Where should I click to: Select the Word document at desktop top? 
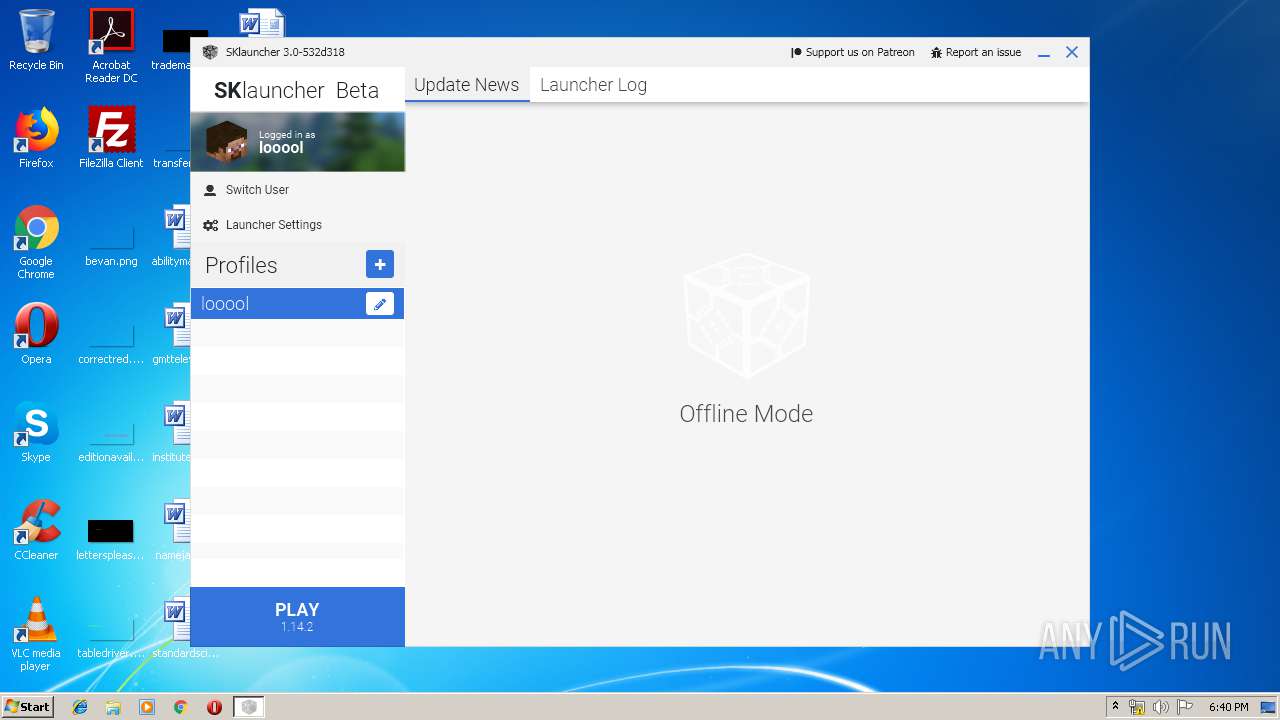(x=262, y=24)
